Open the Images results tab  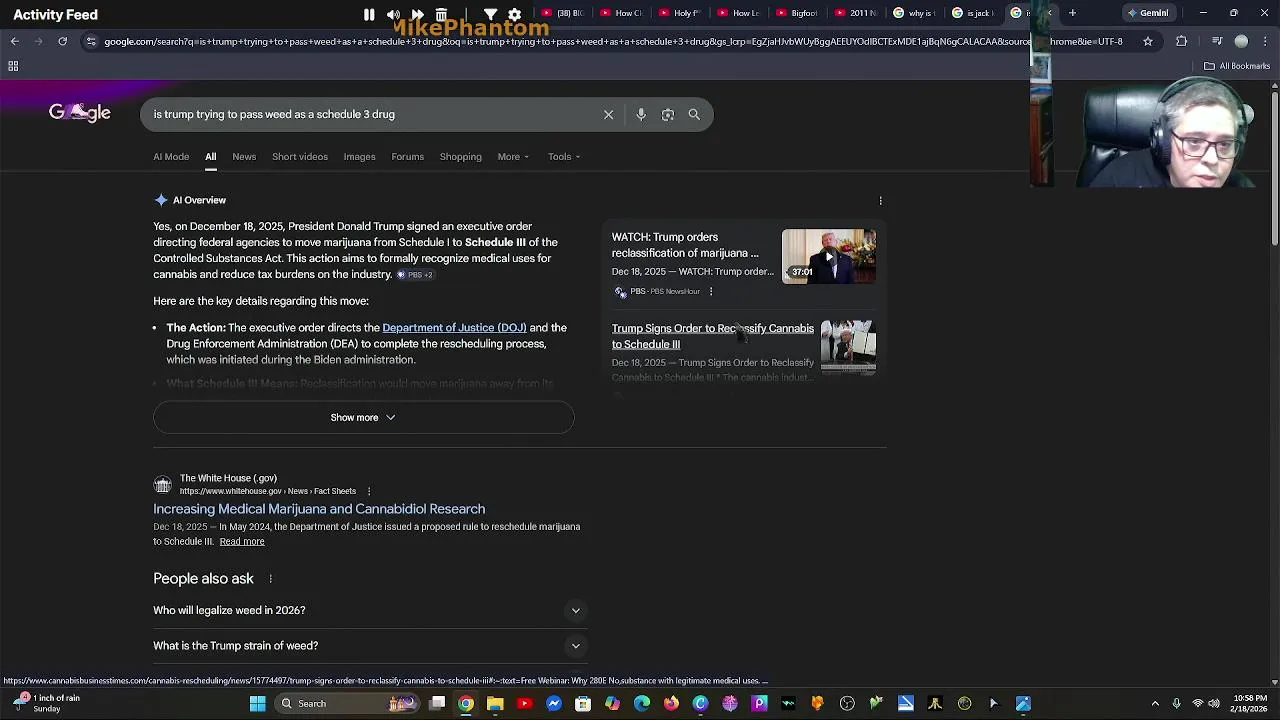tap(359, 157)
